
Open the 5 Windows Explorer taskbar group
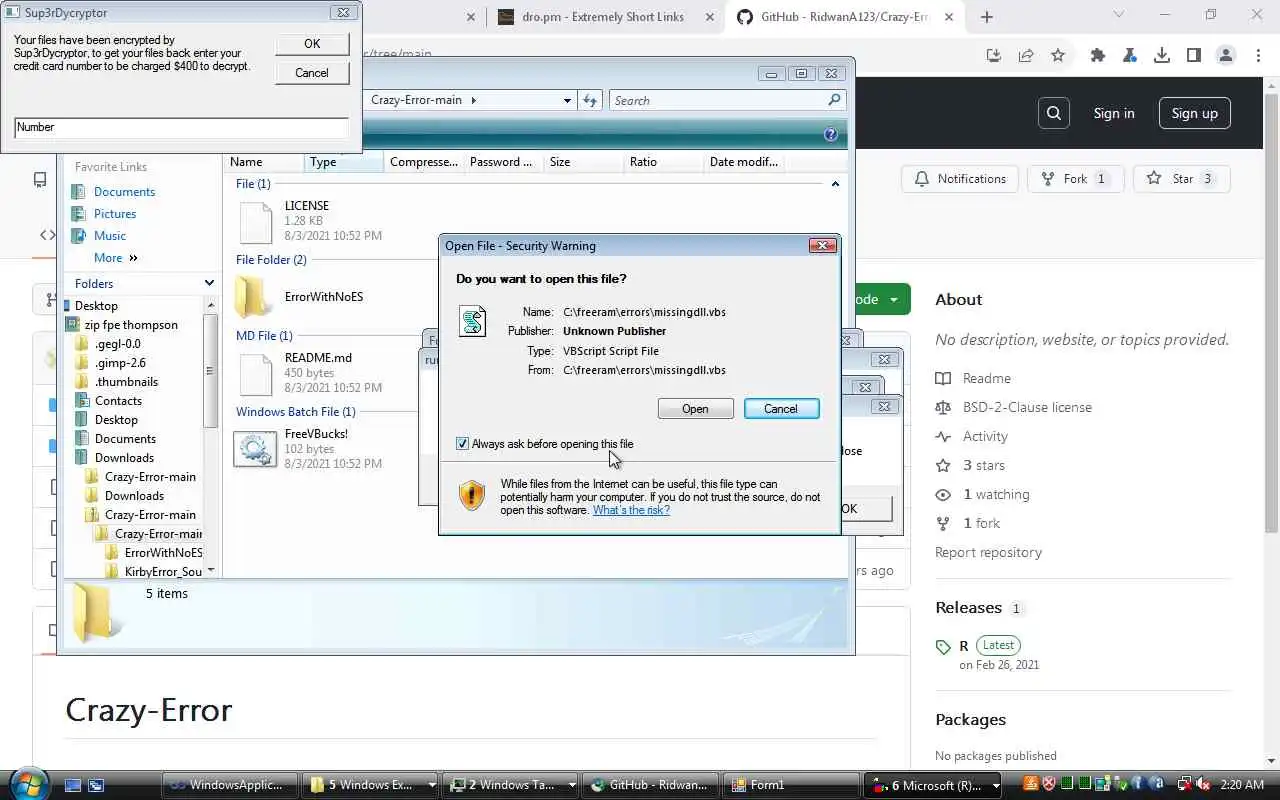pyautogui.click(x=372, y=785)
